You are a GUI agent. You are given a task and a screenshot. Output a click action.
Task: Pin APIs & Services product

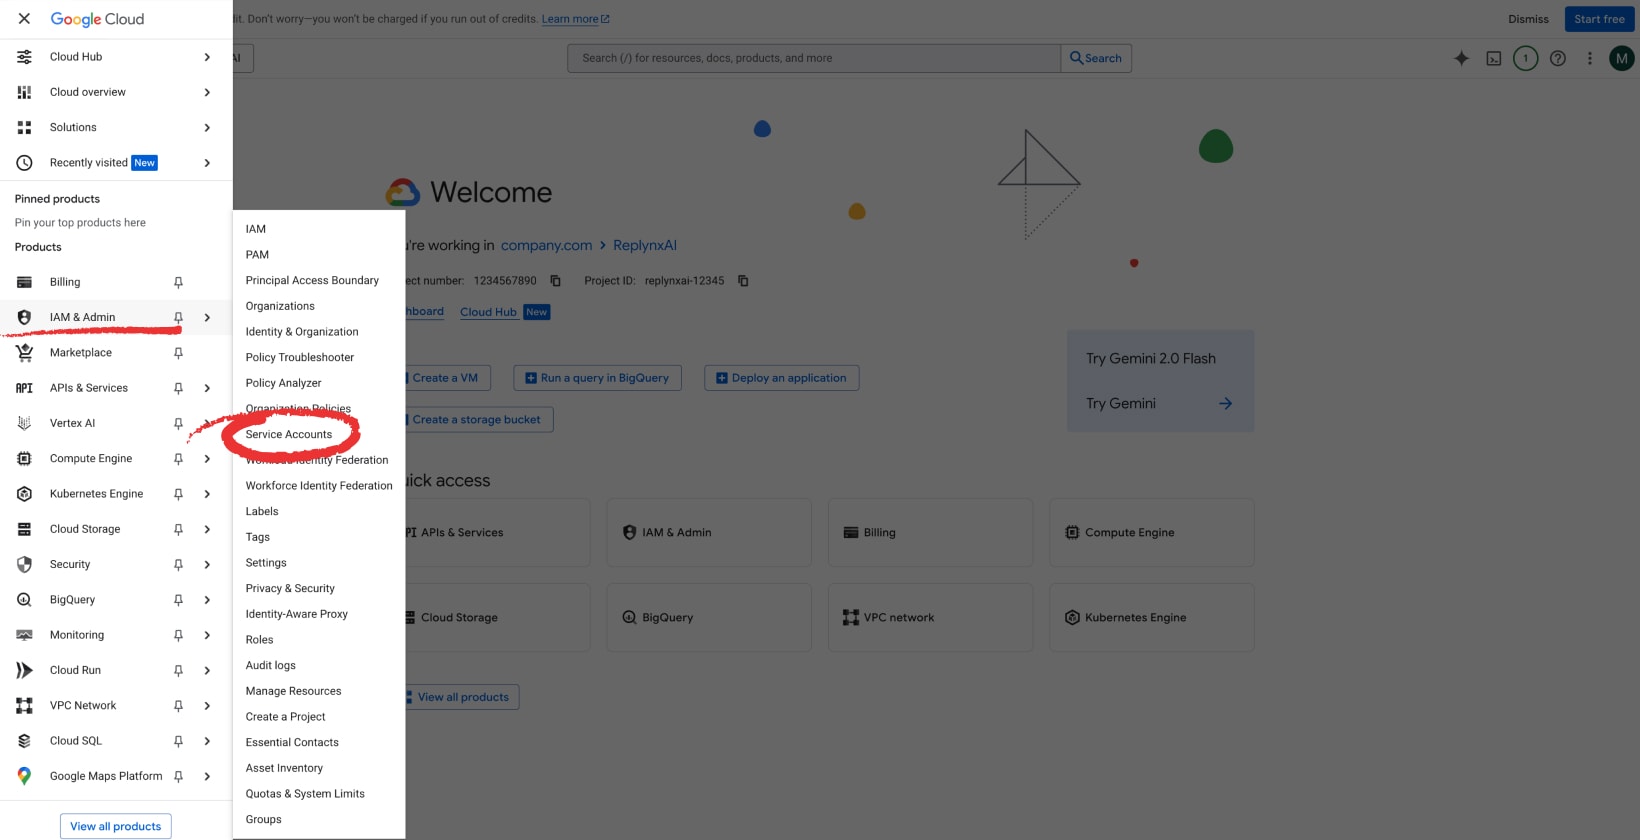click(x=178, y=388)
